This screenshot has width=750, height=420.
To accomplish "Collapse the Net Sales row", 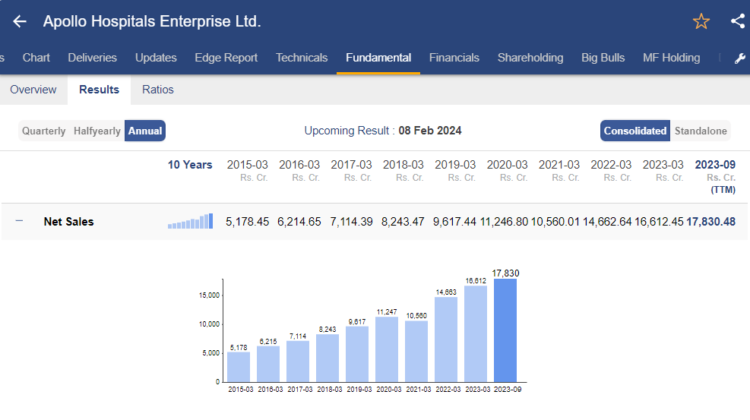I will tap(20, 221).
